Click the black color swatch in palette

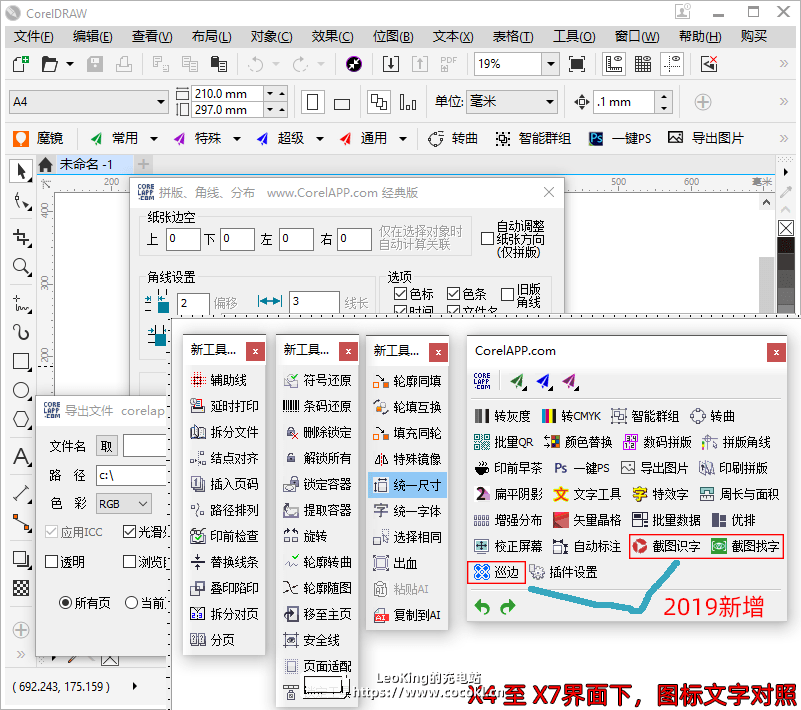click(x=786, y=245)
